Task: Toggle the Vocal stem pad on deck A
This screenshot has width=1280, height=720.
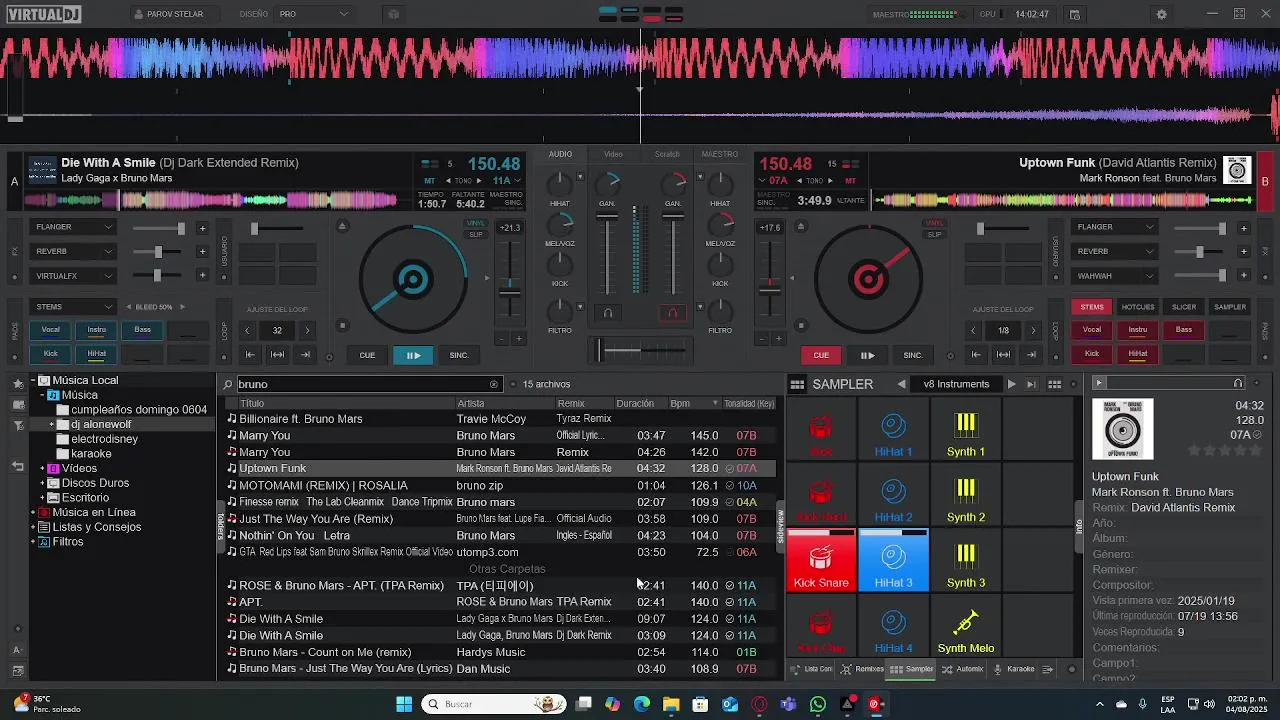Action: pyautogui.click(x=50, y=329)
